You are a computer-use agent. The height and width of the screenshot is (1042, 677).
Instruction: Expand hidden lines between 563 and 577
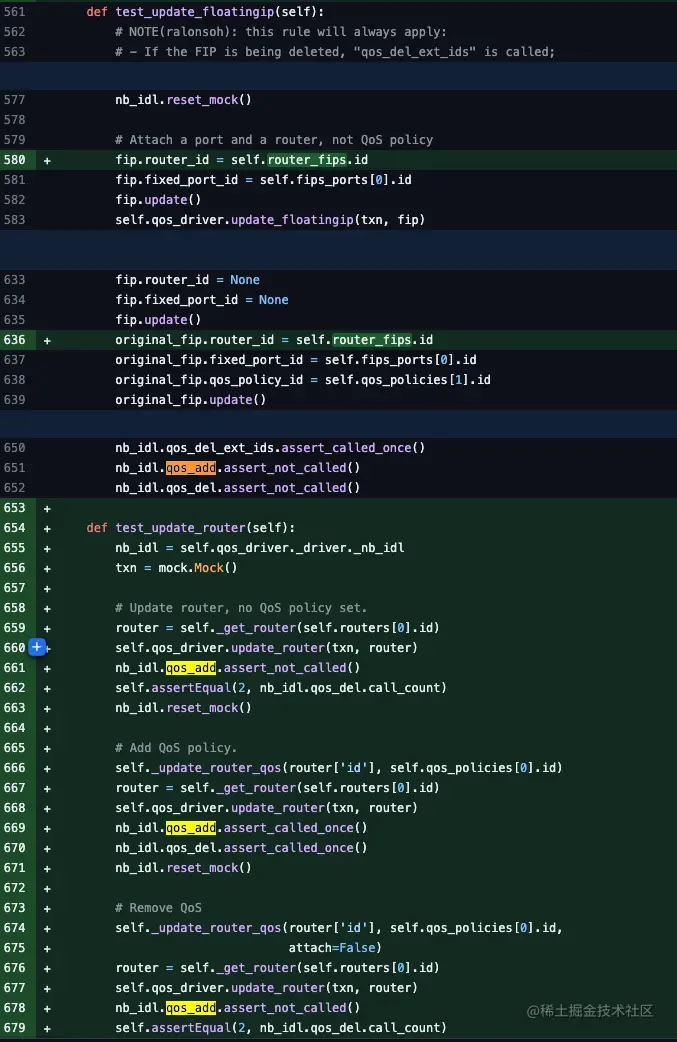[x=338, y=76]
